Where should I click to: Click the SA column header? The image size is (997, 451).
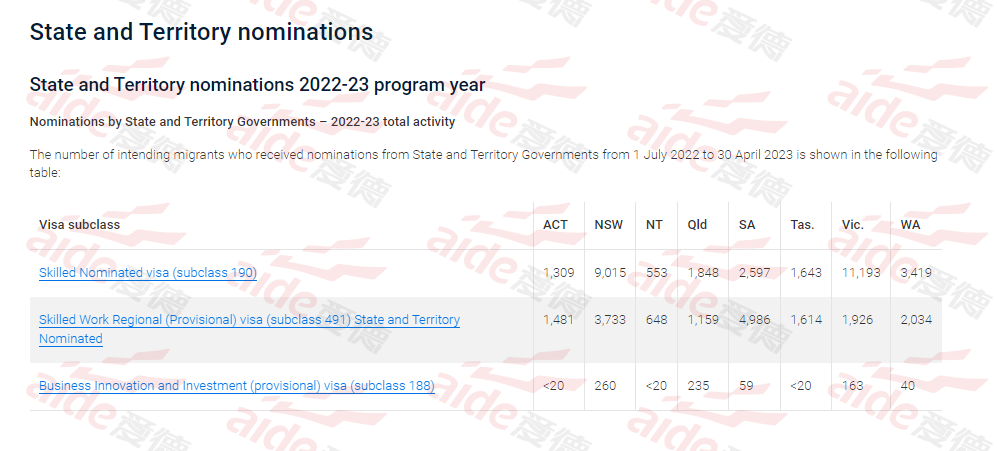click(x=746, y=225)
